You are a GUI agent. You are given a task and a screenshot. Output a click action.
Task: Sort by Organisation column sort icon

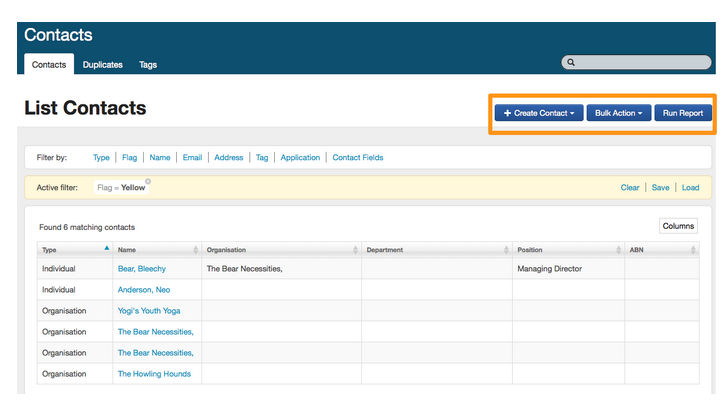click(x=355, y=250)
